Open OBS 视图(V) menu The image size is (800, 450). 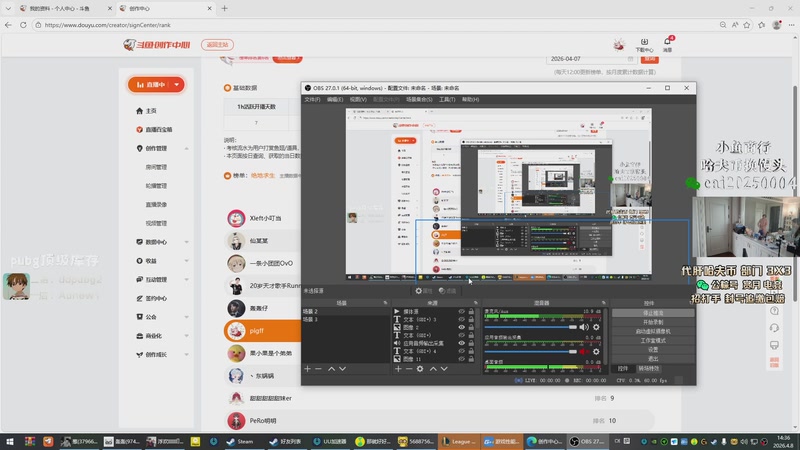(358, 99)
